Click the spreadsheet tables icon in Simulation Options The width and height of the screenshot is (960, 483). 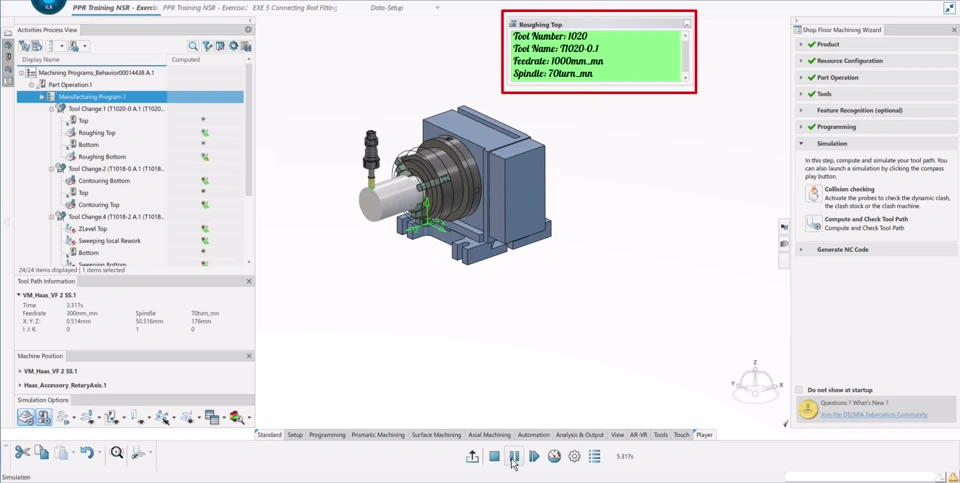tap(212, 417)
